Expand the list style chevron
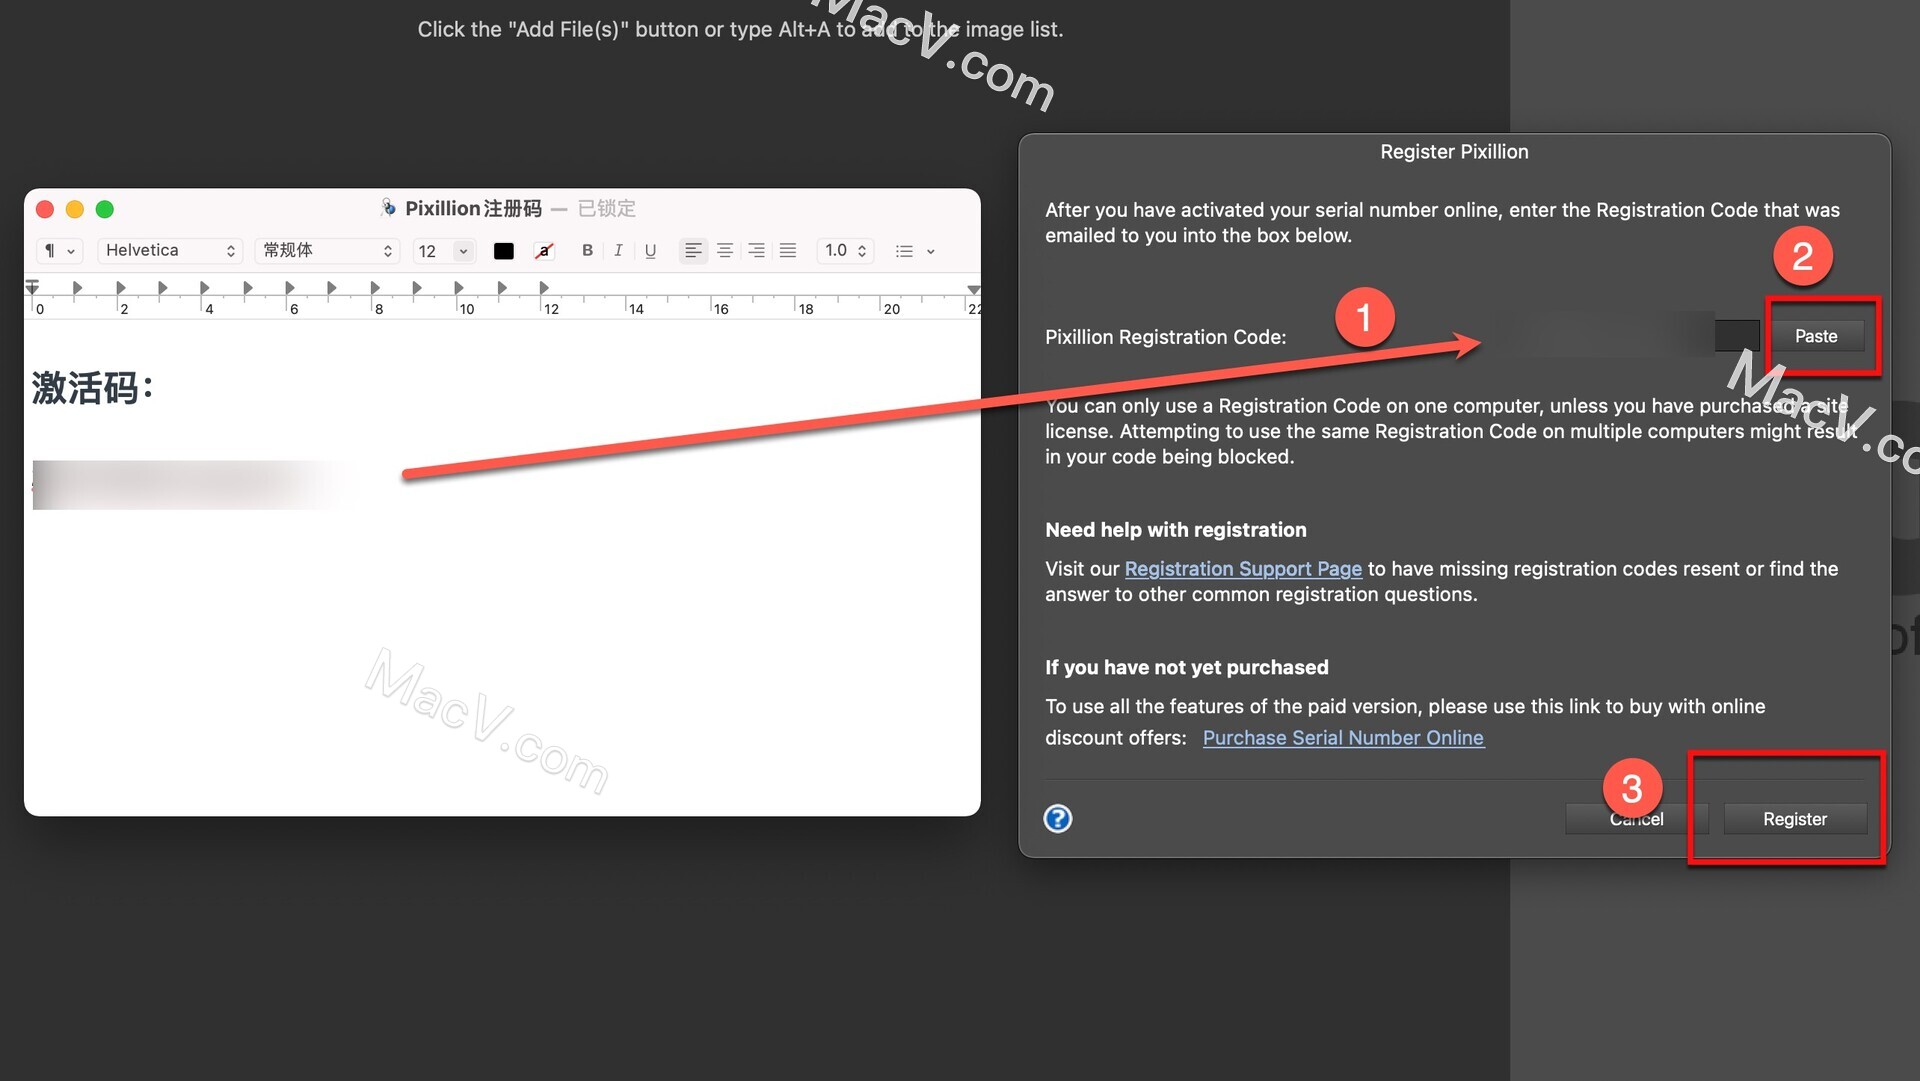The height and width of the screenshot is (1081, 1920). (x=931, y=252)
